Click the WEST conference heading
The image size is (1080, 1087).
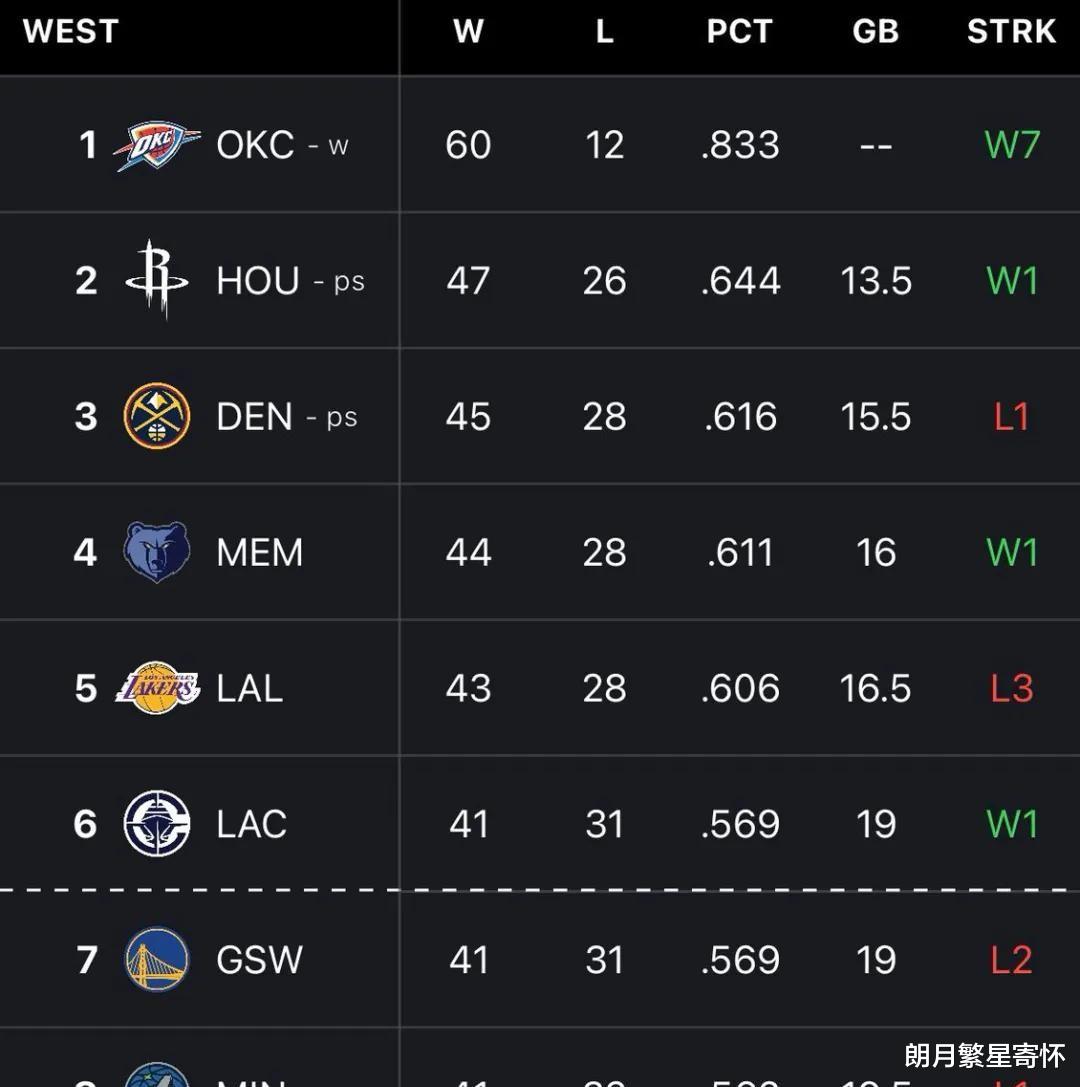coord(71,31)
